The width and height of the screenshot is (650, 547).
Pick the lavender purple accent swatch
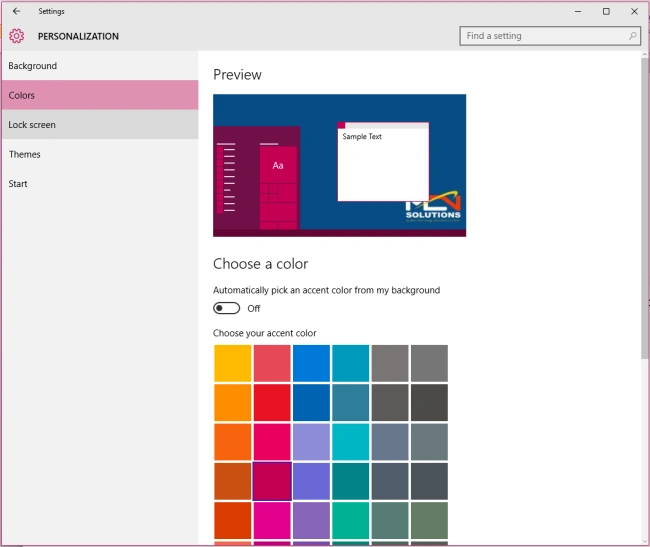tap(311, 442)
